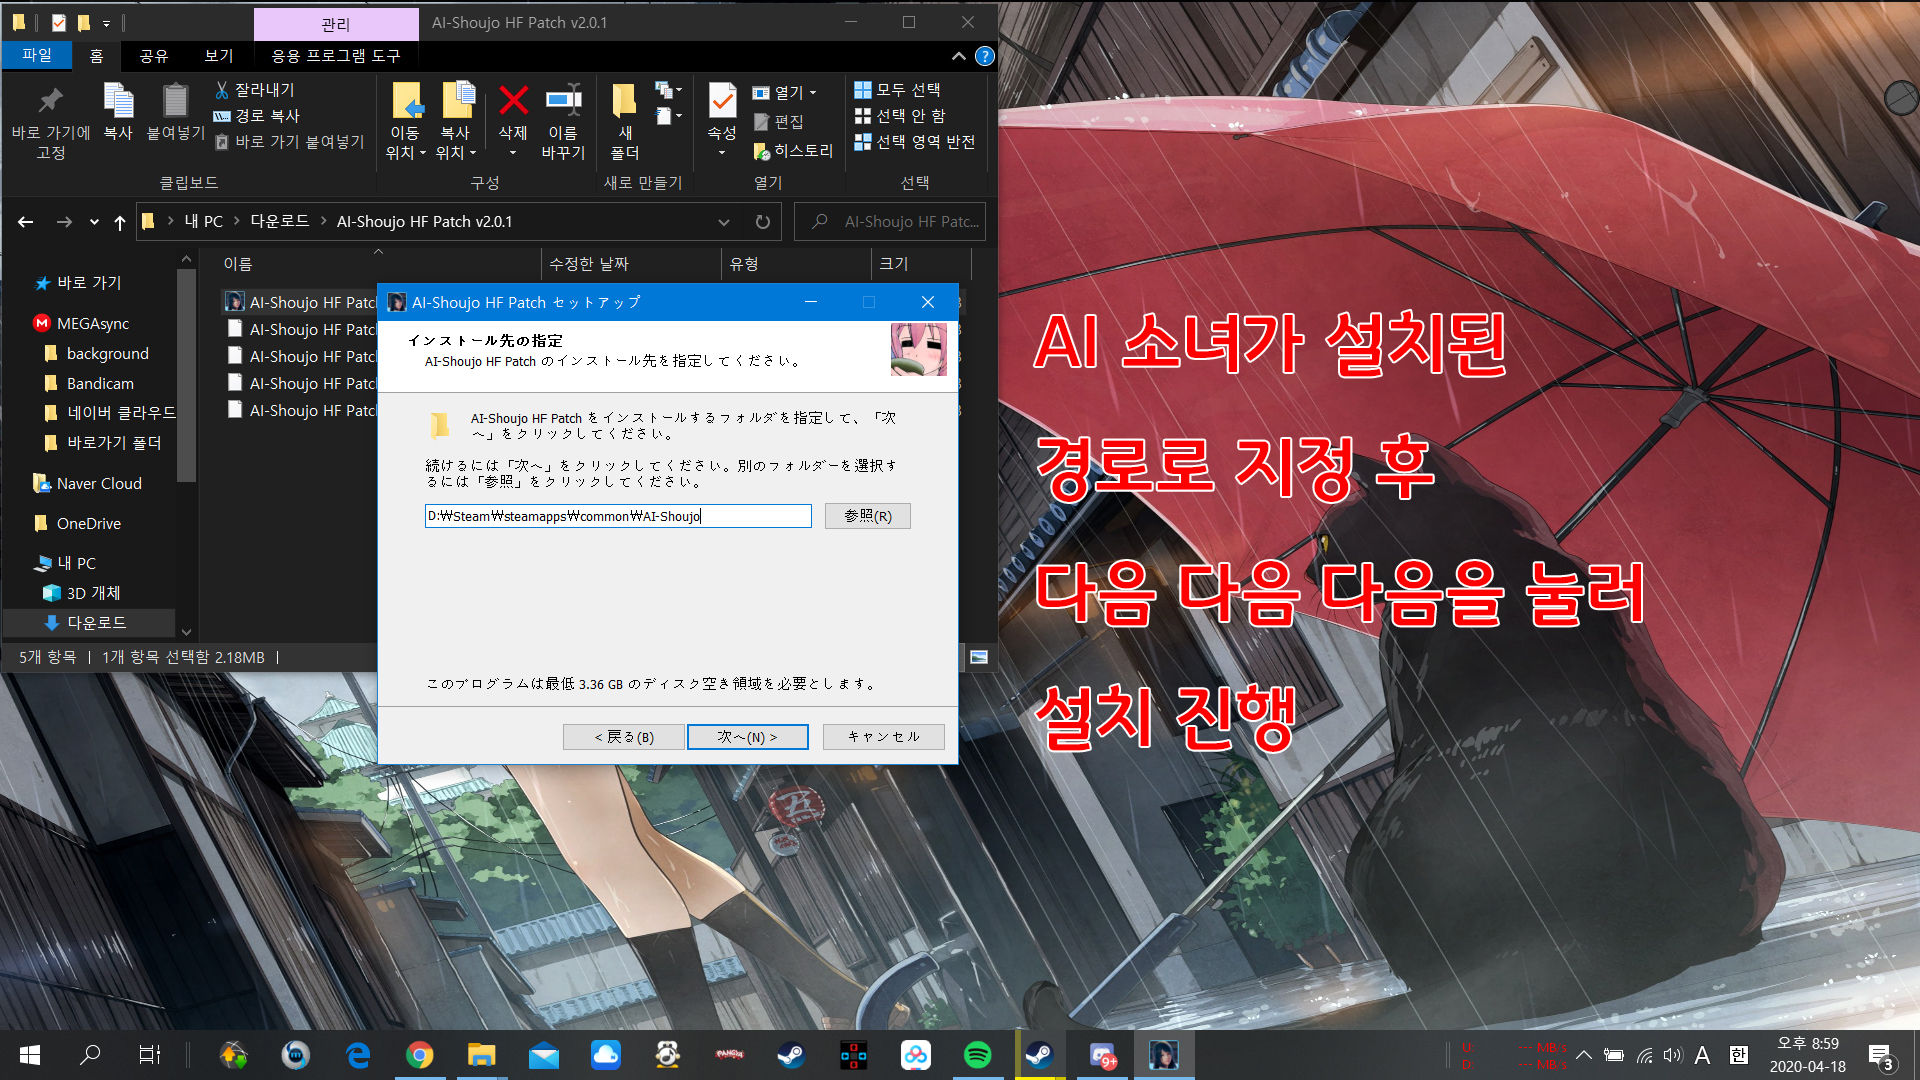Switch to the Home (홈) tab
The image size is (1920, 1080).
point(96,56)
